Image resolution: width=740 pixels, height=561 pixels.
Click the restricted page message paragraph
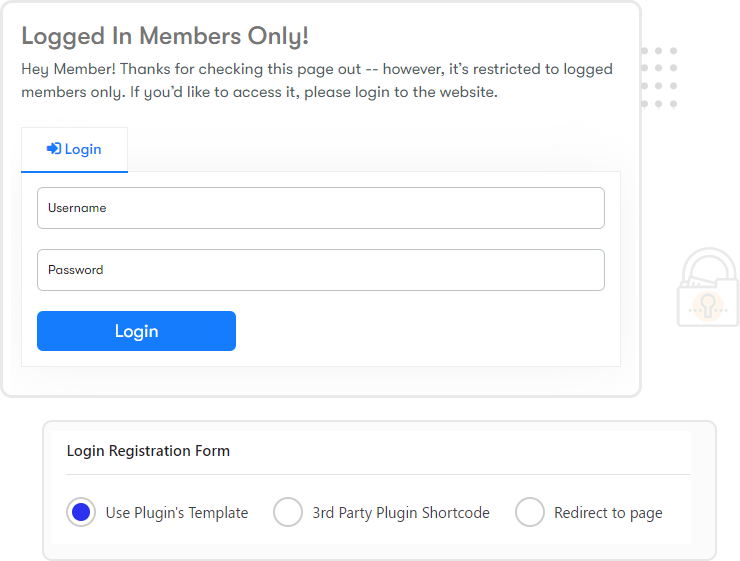point(317,81)
